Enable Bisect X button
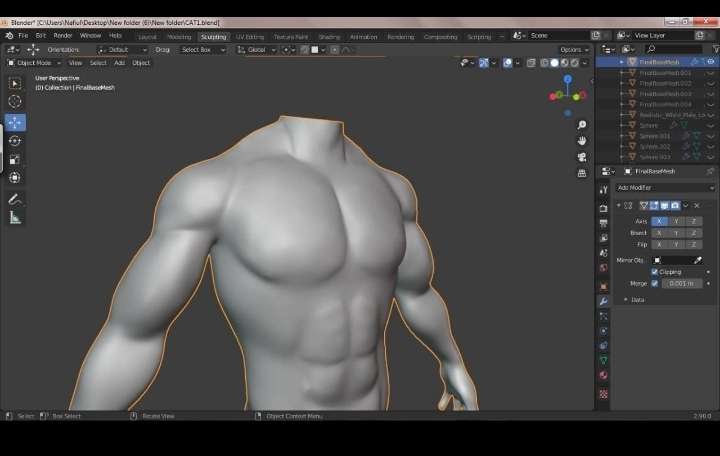The height and width of the screenshot is (456, 720). [659, 233]
